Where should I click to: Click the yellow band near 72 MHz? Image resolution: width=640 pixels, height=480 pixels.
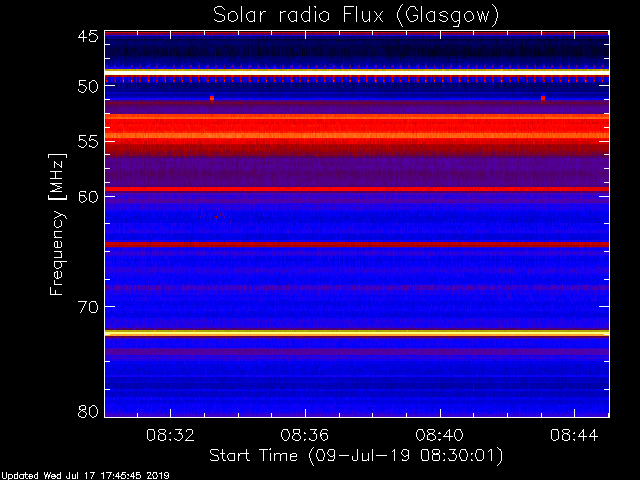(357, 333)
